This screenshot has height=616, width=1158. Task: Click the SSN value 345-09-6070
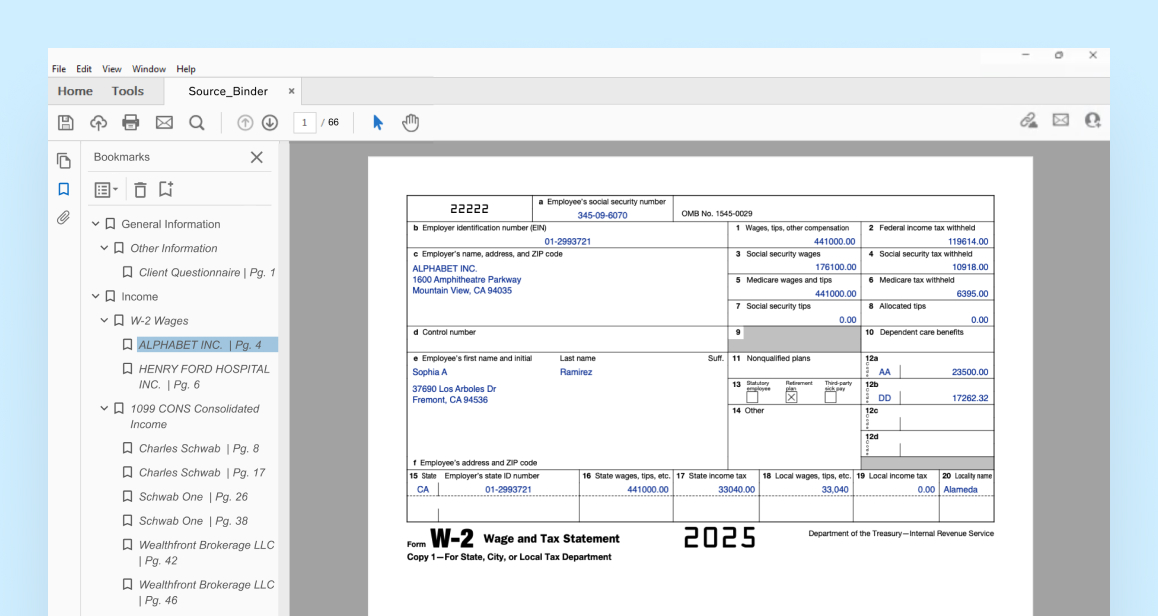tap(603, 216)
